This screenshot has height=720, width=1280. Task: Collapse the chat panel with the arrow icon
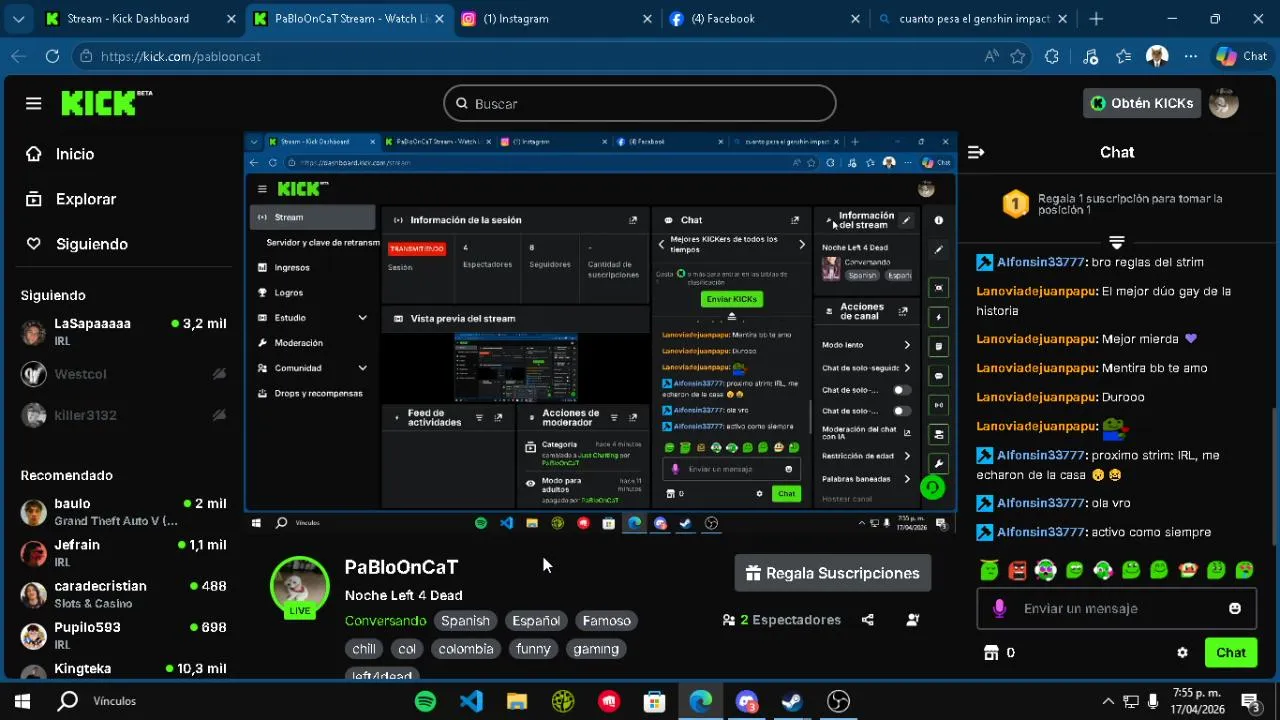pyautogui.click(x=976, y=152)
